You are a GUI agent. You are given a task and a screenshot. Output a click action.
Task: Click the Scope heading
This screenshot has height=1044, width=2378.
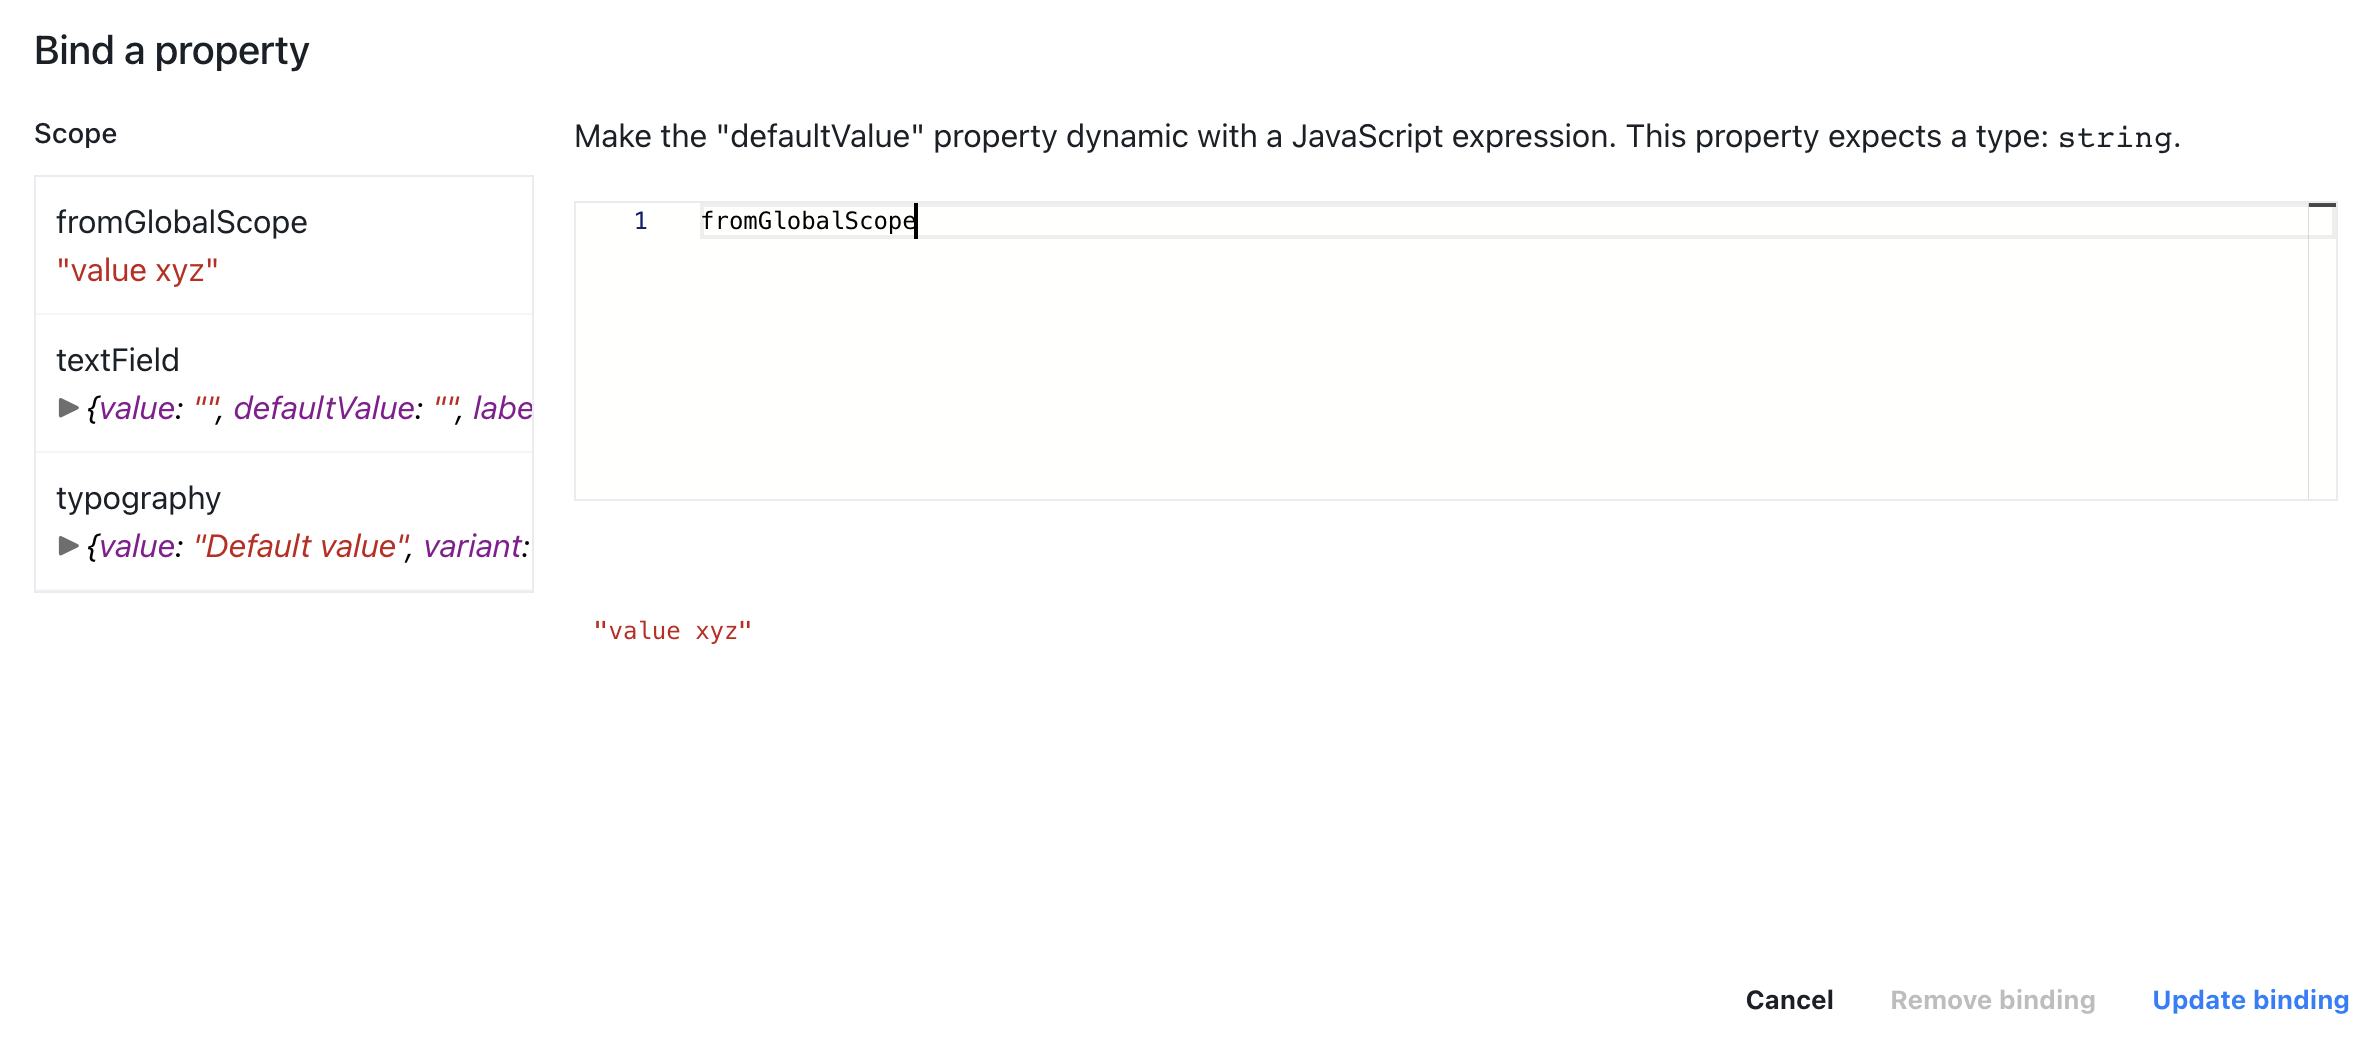tap(75, 134)
